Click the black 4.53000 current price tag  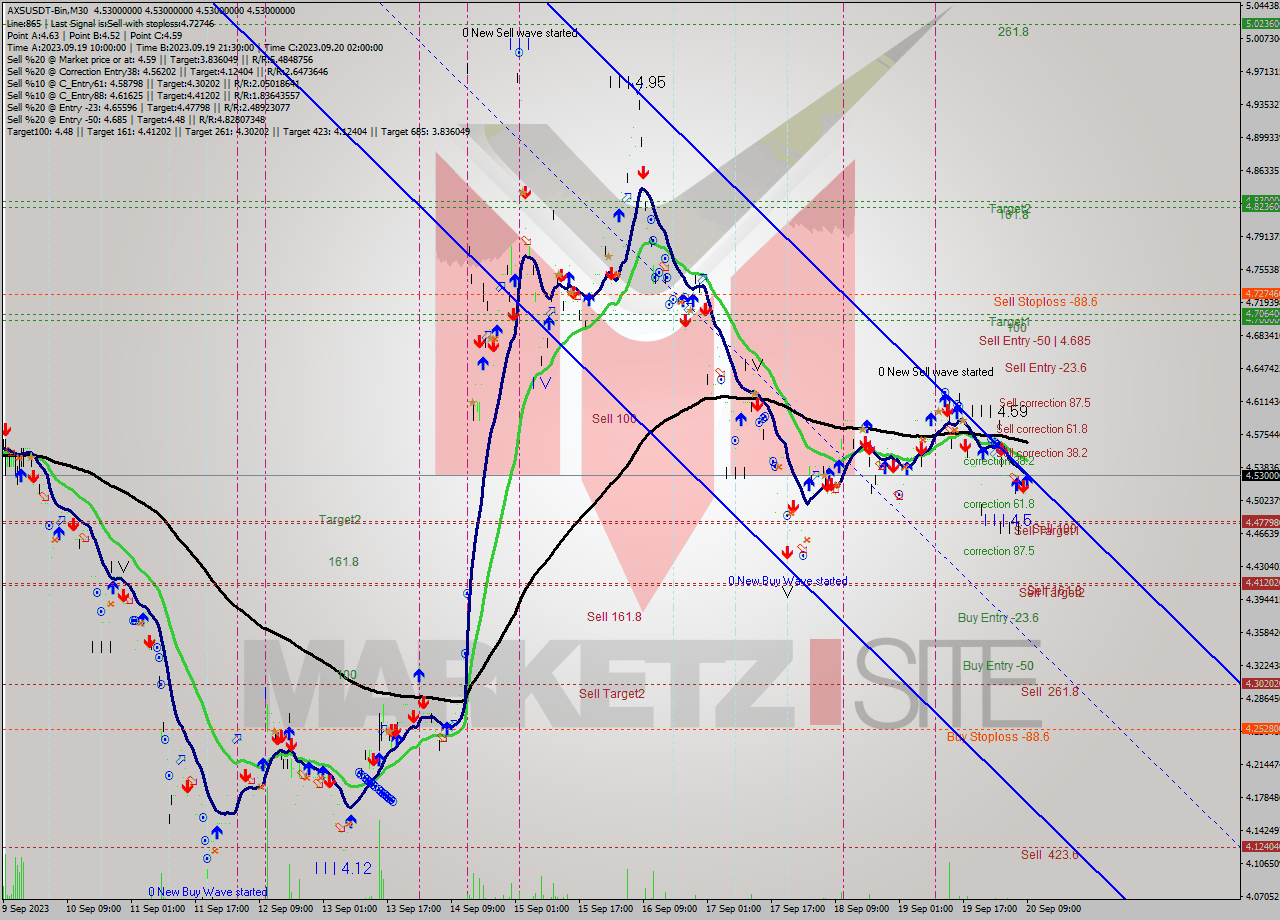point(1260,475)
